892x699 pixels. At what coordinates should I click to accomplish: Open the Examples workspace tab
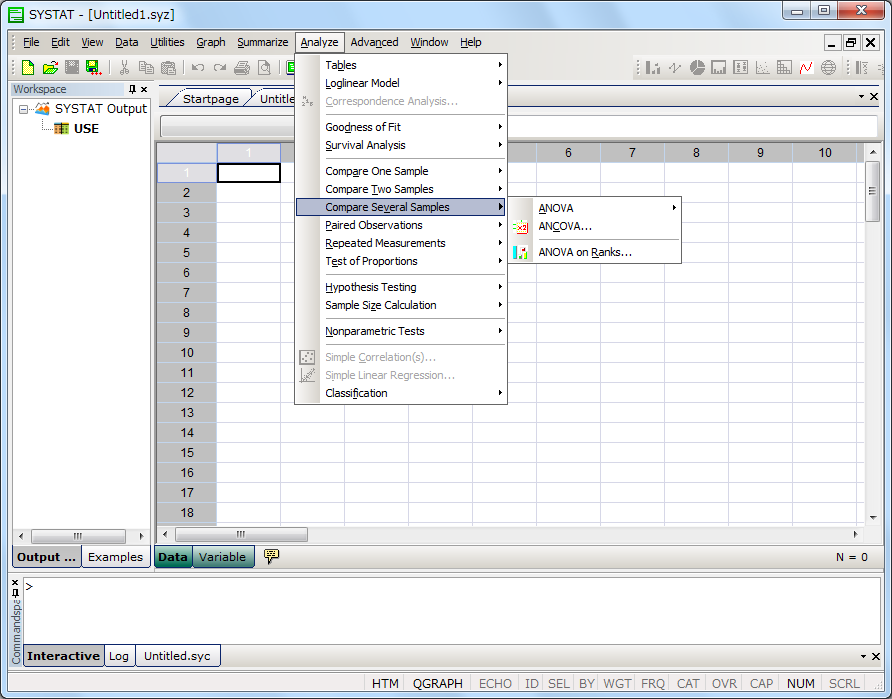pos(115,557)
